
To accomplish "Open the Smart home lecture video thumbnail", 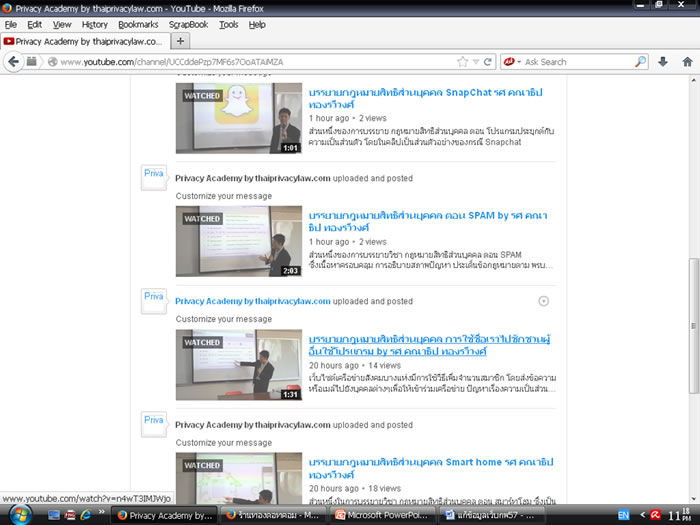I will (239, 479).
